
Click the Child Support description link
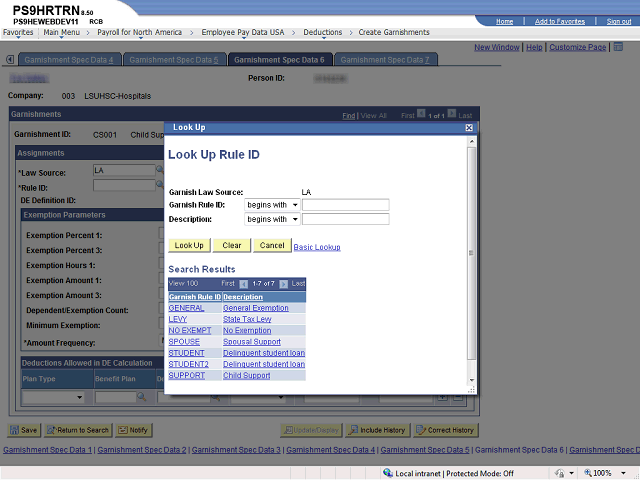tap(247, 376)
